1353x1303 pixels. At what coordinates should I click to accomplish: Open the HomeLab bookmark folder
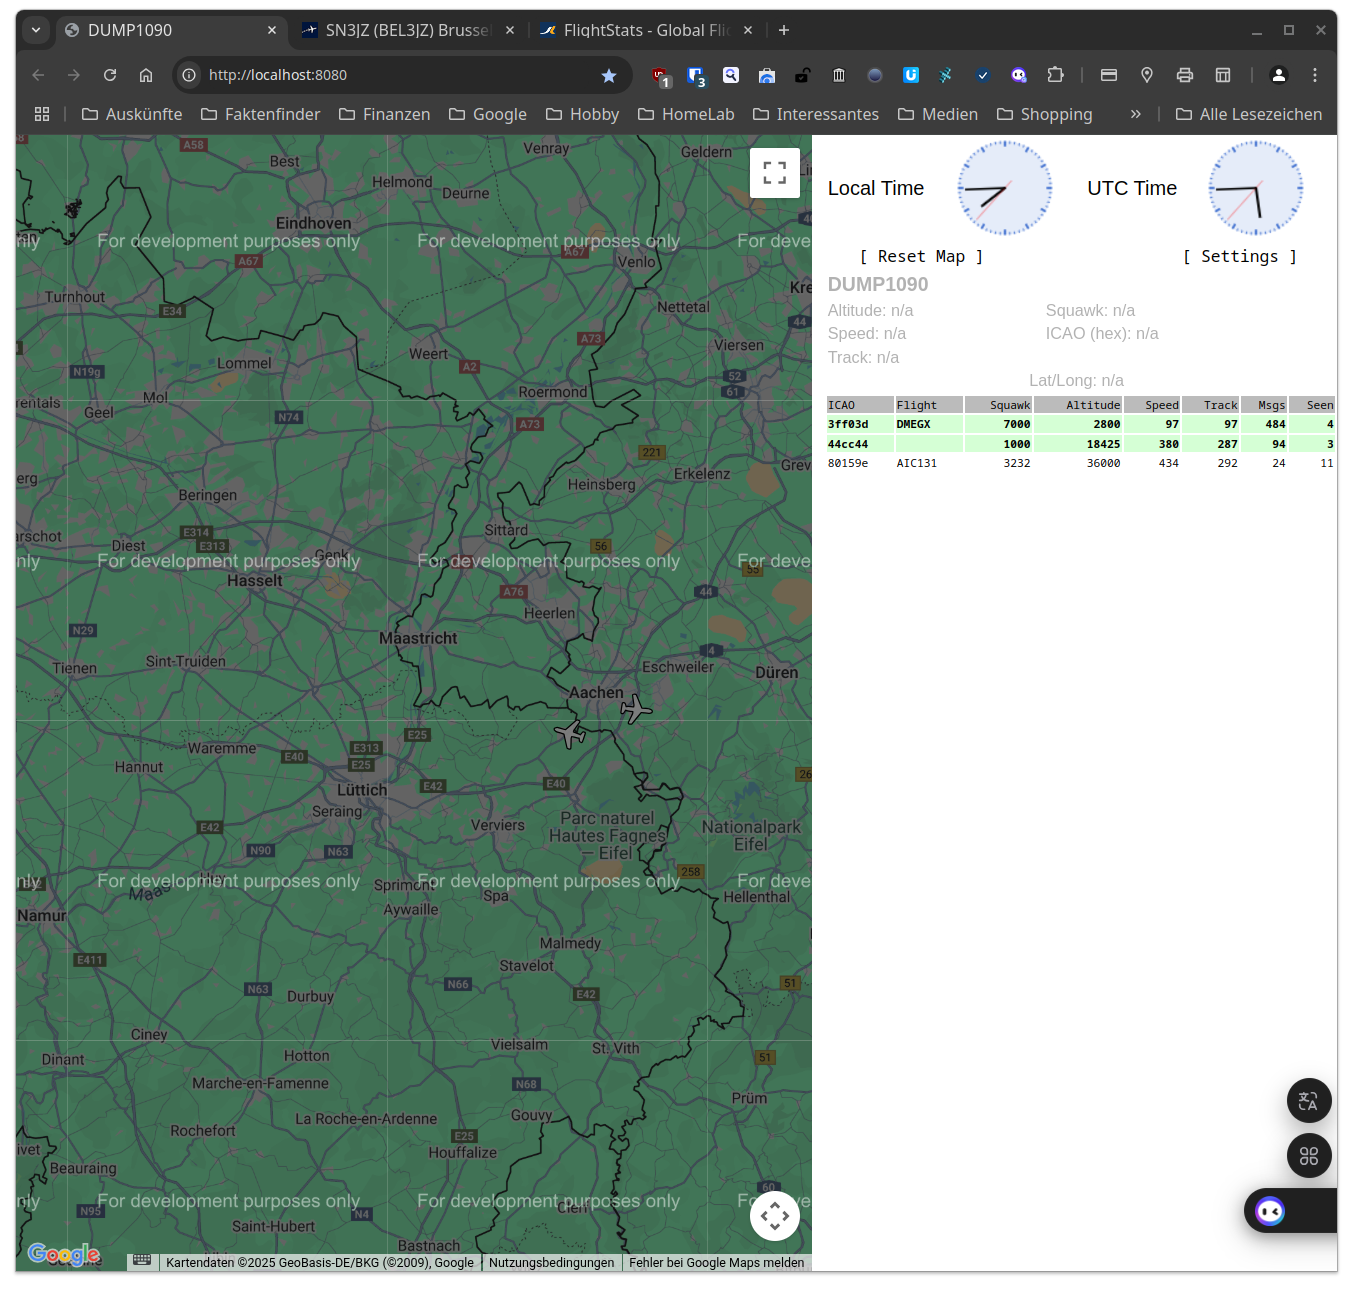(686, 114)
